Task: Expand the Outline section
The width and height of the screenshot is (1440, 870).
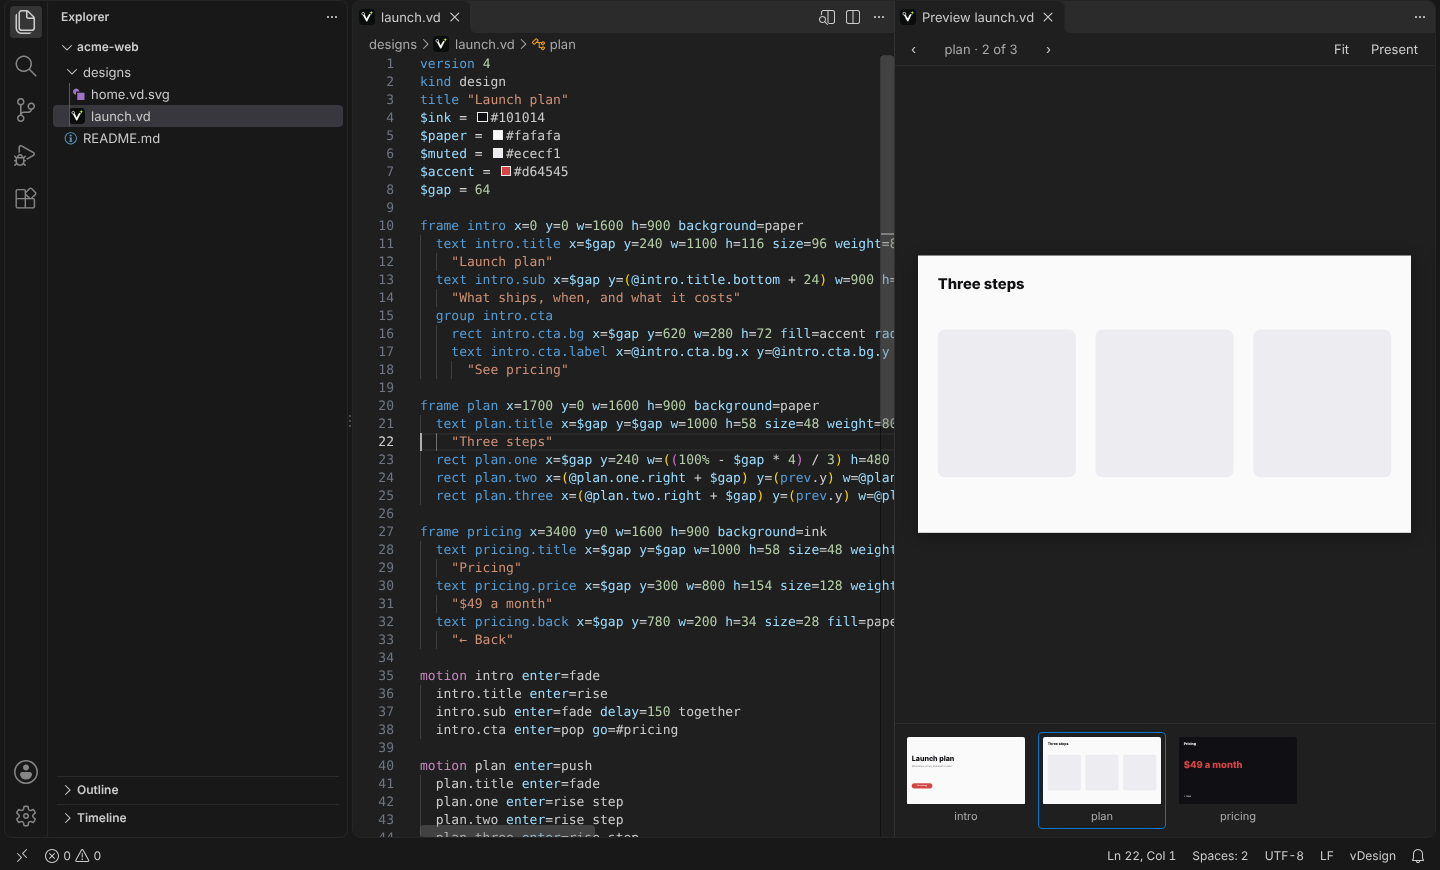Action: click(x=198, y=790)
